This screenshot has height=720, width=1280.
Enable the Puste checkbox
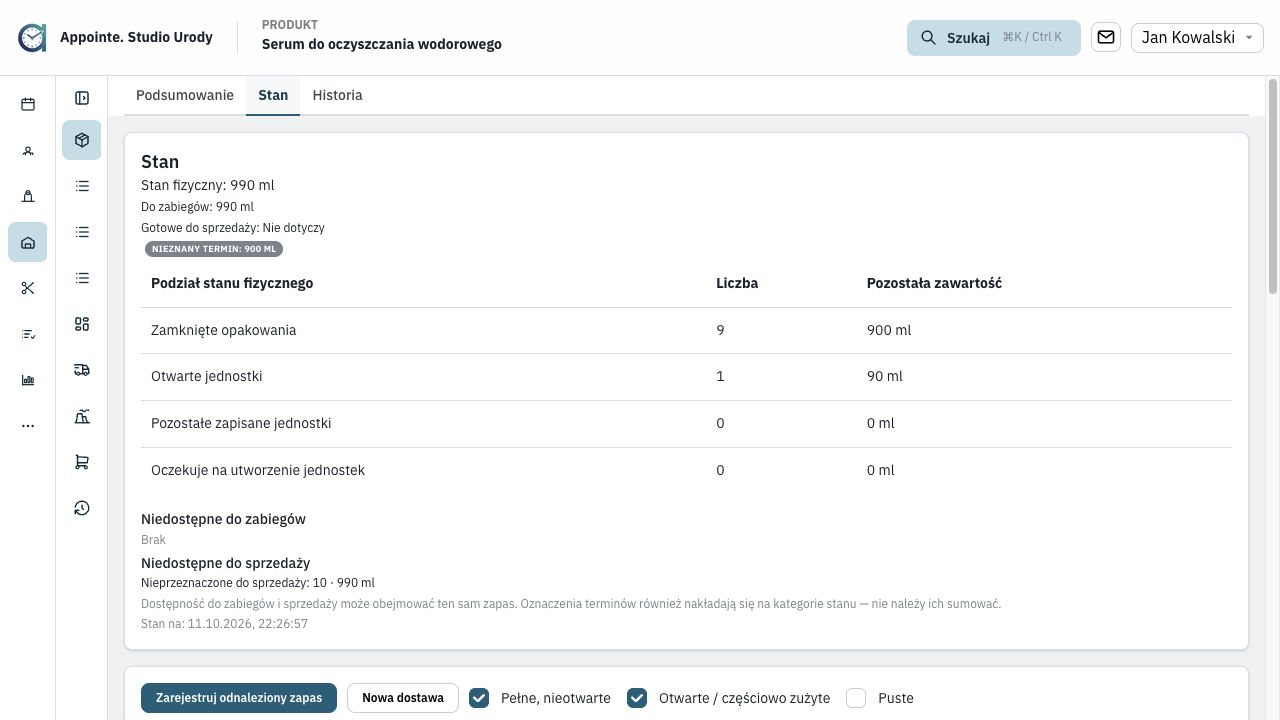point(856,698)
